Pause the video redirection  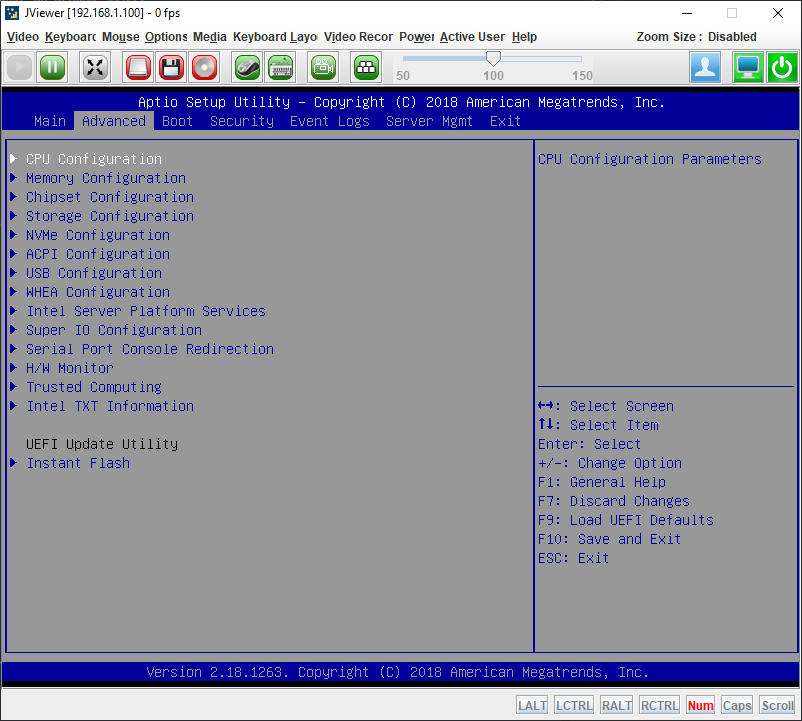52,67
